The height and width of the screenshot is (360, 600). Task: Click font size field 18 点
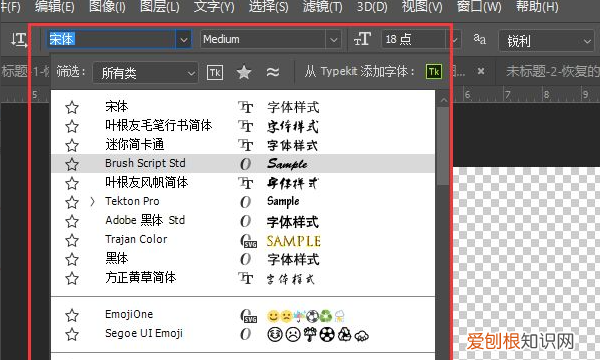pyautogui.click(x=414, y=39)
